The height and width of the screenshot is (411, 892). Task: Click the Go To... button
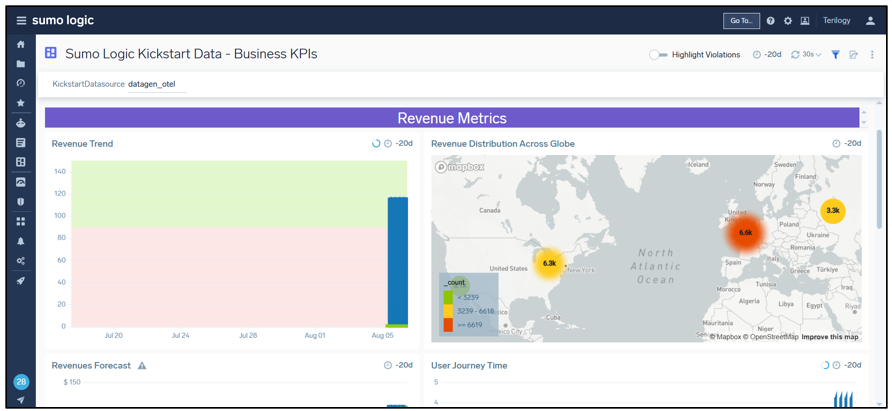point(741,21)
